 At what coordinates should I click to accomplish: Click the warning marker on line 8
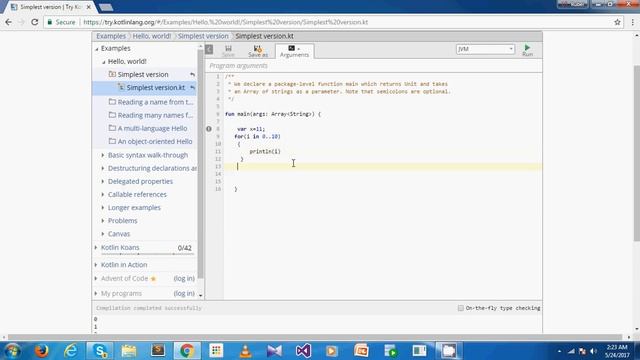[x=209, y=129]
